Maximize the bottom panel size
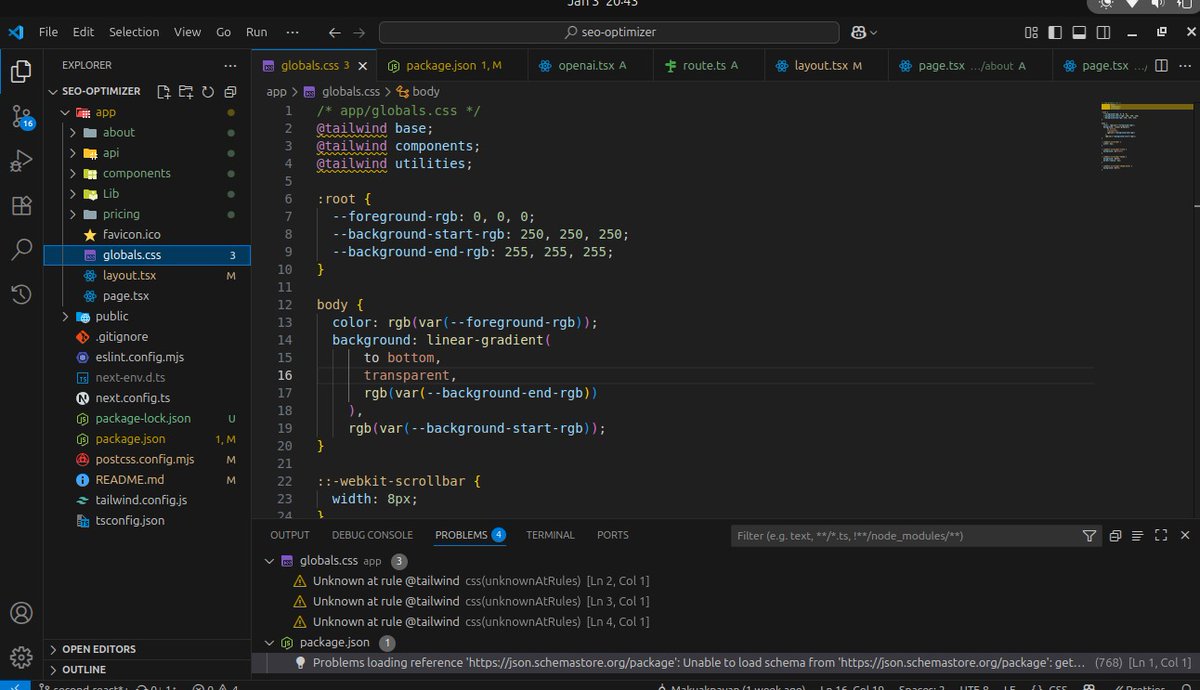The width and height of the screenshot is (1200, 690). click(x=1161, y=536)
